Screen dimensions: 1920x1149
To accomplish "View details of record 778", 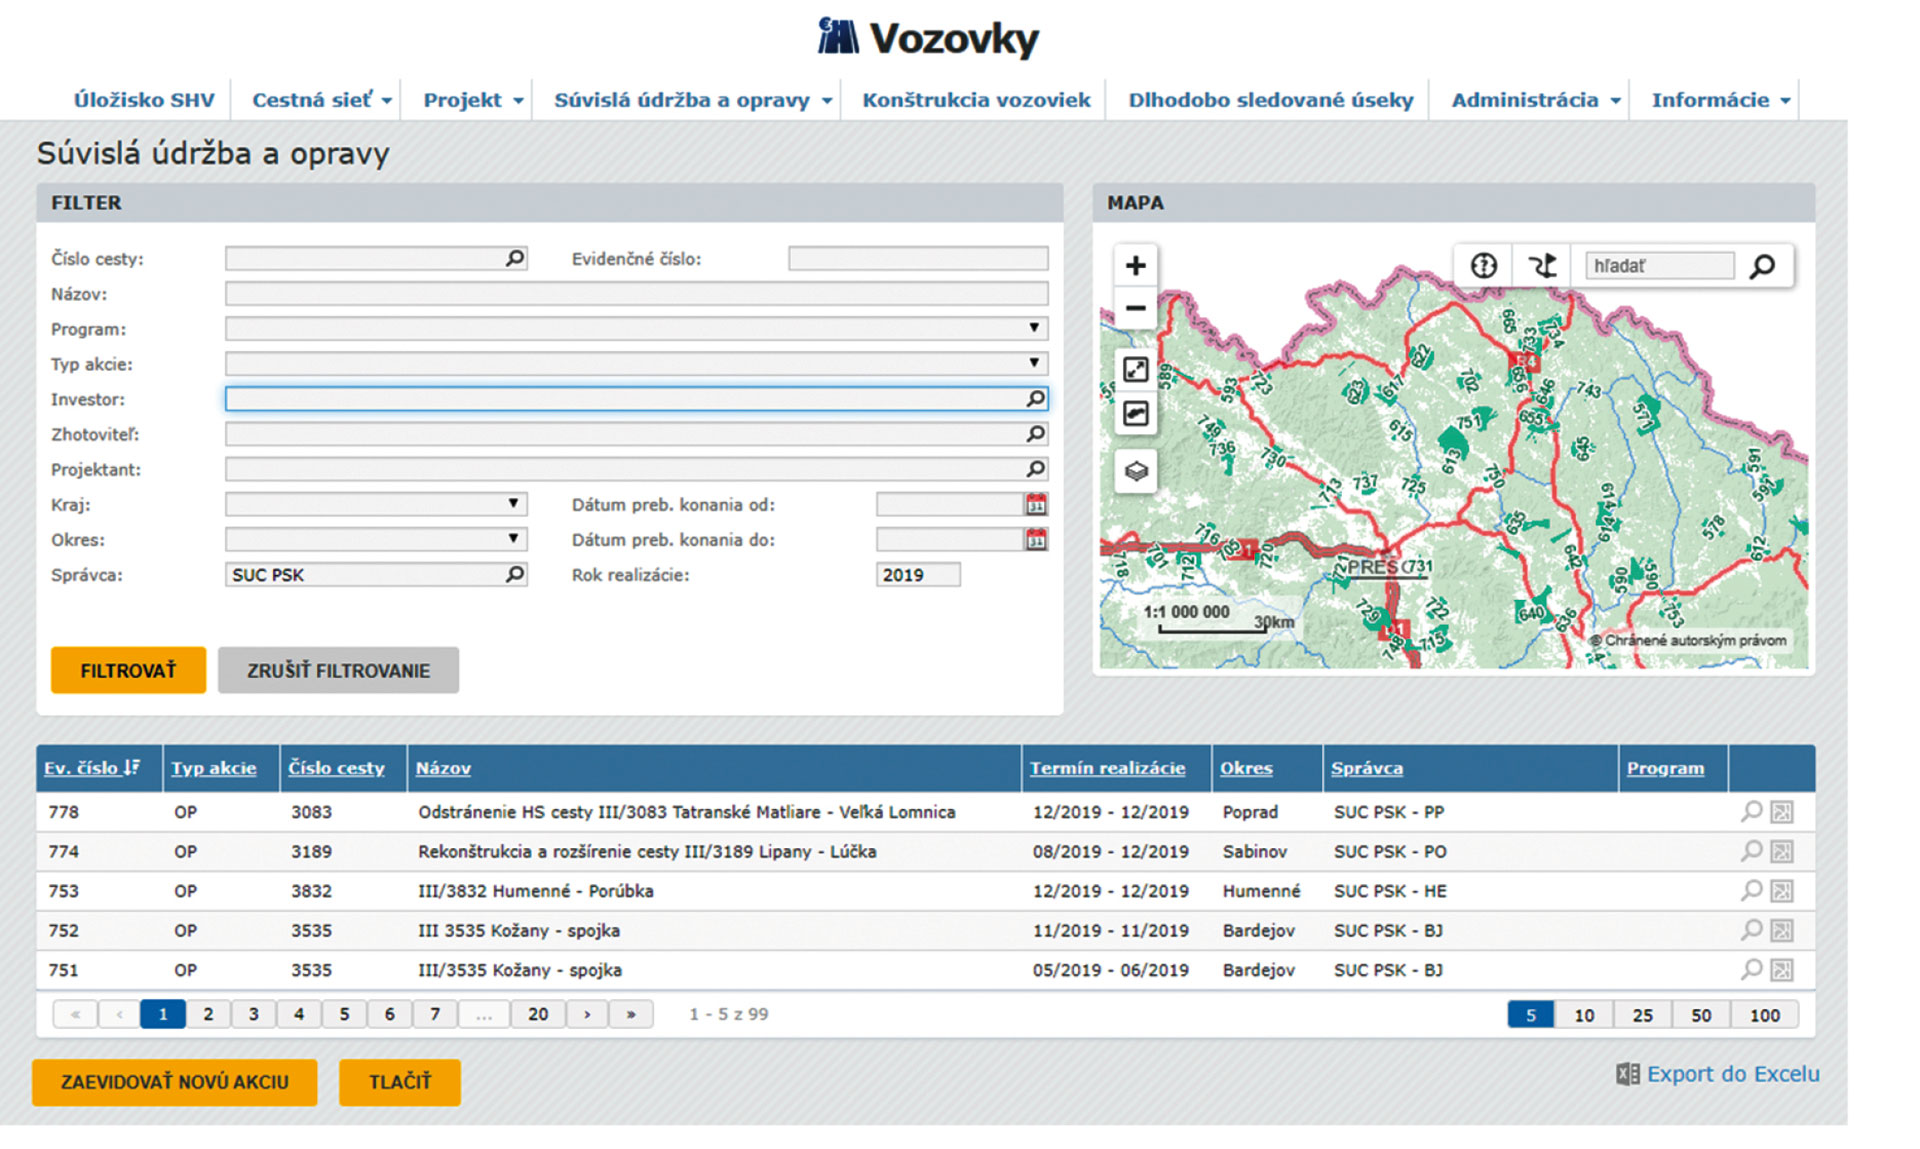I will pos(1751,812).
